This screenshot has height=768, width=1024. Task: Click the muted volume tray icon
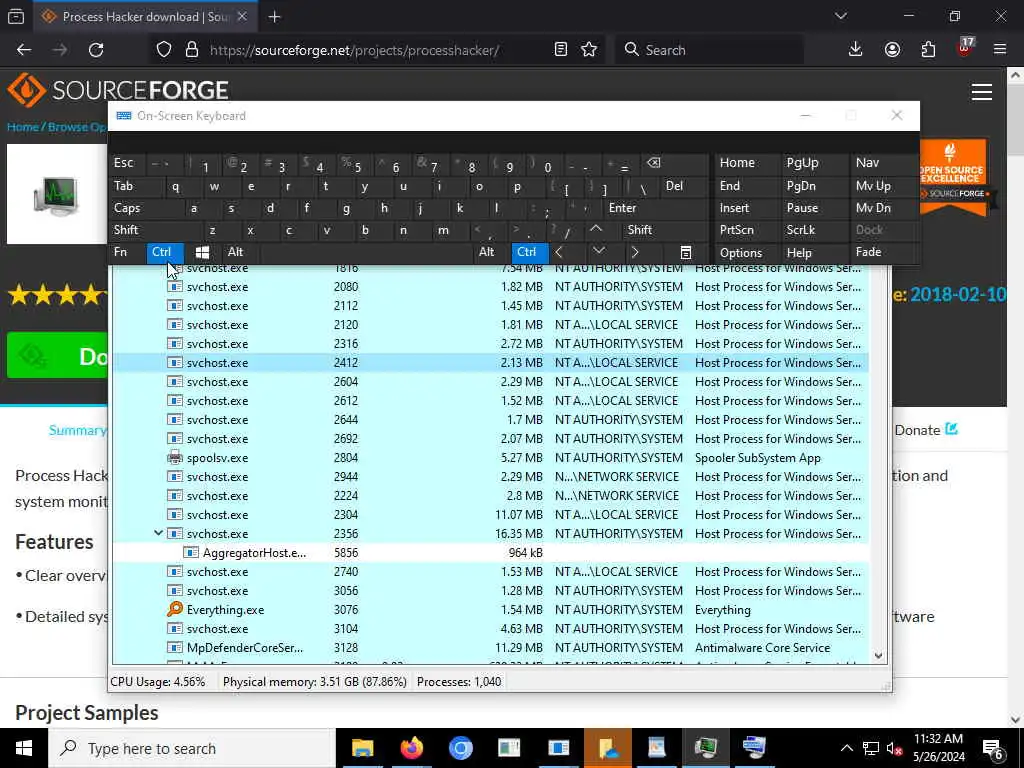894,749
